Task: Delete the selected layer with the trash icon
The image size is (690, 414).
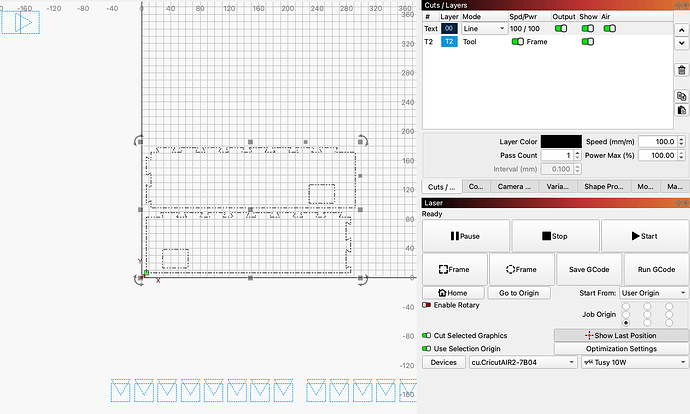Action: pos(681,70)
